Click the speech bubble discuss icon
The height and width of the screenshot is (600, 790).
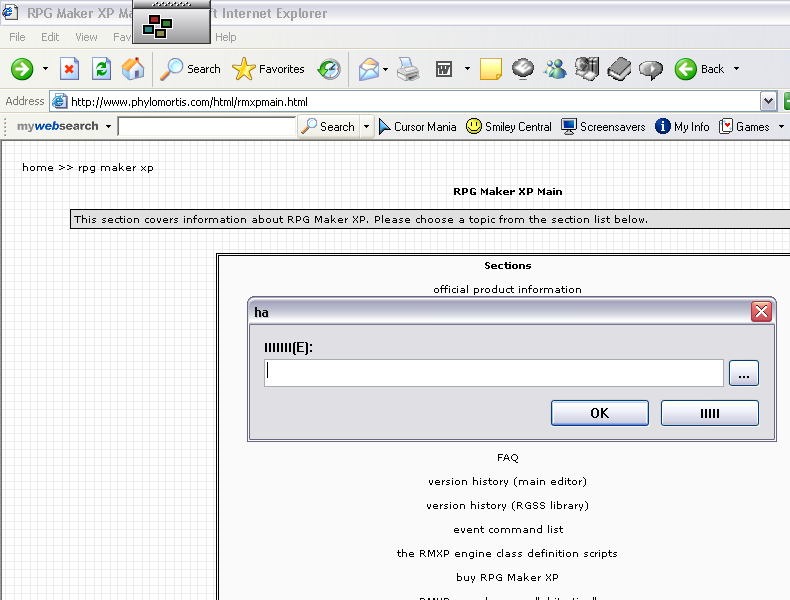point(651,69)
